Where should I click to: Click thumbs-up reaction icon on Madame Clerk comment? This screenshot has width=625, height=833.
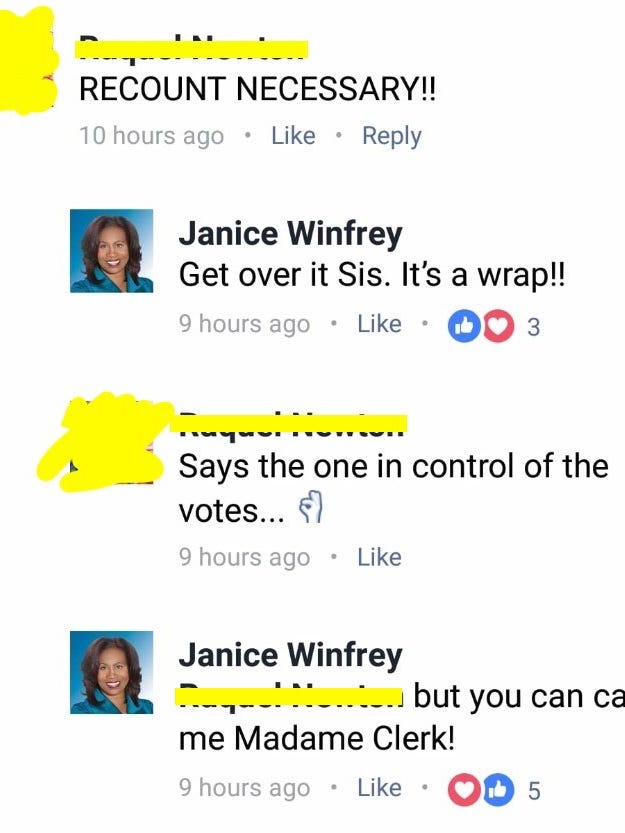coord(498,790)
